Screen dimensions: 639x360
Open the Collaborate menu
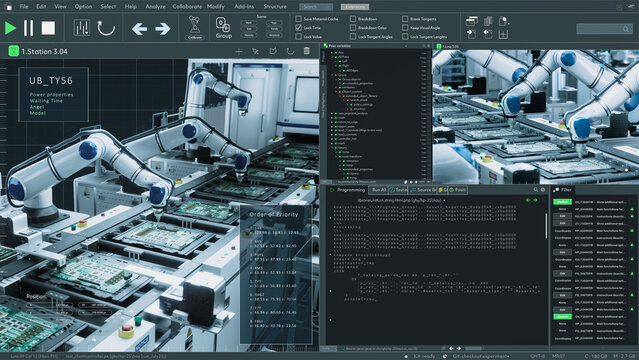pyautogui.click(x=187, y=7)
